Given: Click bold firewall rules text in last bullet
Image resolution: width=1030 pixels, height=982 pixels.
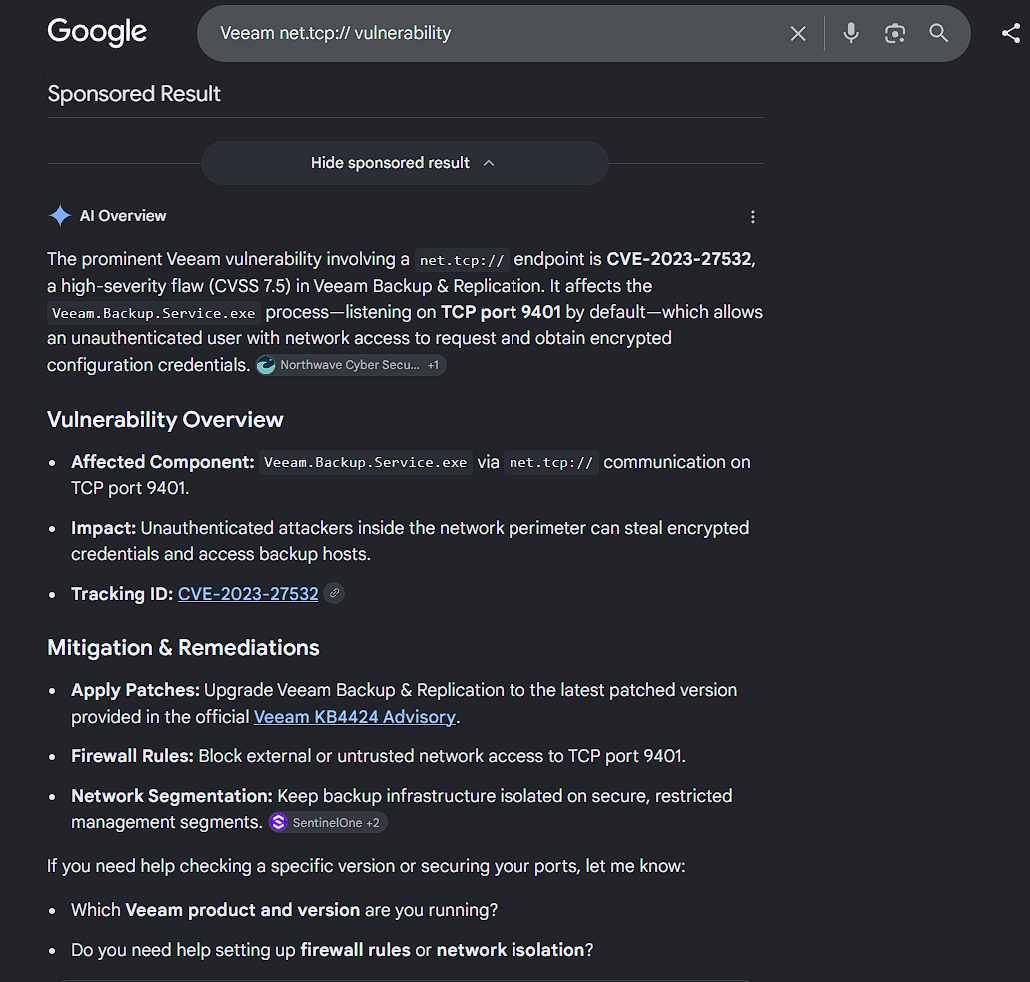Looking at the screenshot, I should [355, 950].
